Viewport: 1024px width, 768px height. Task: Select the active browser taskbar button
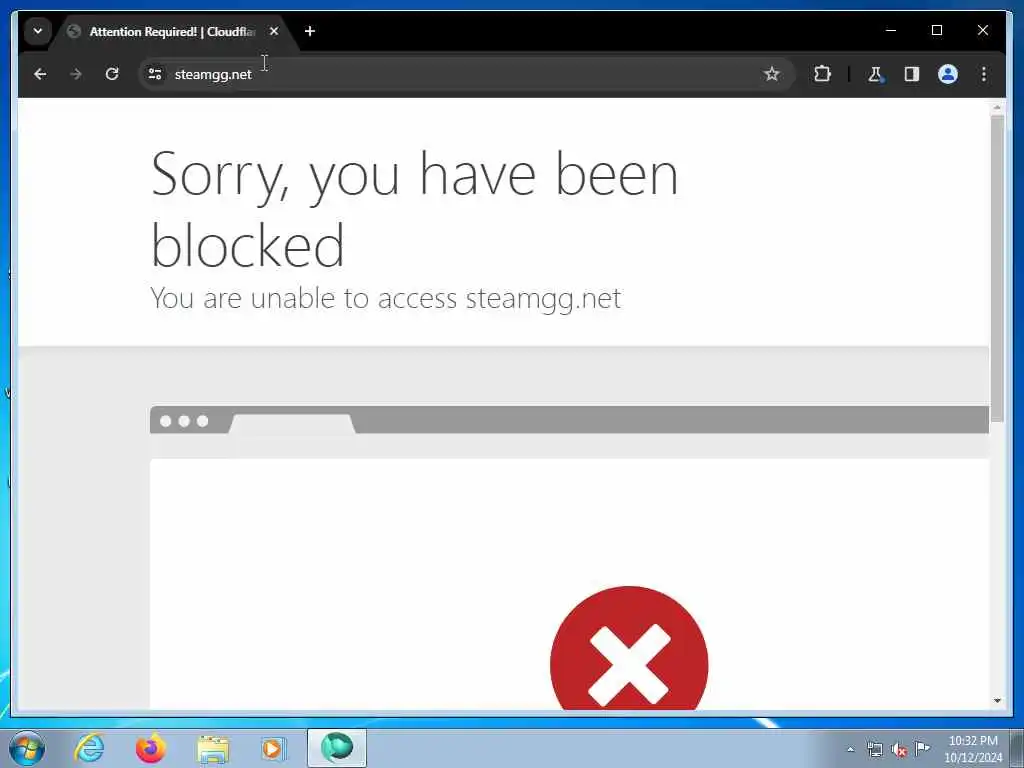tap(337, 748)
